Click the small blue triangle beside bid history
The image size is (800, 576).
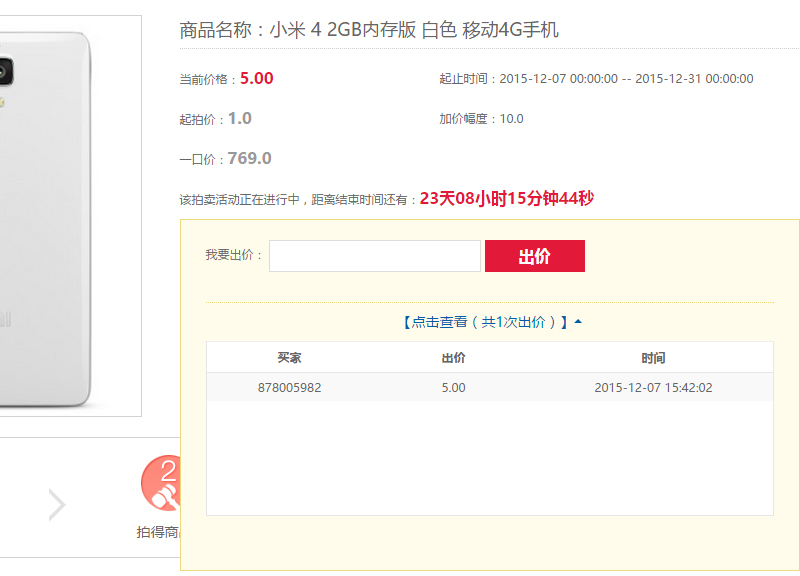pos(578,321)
